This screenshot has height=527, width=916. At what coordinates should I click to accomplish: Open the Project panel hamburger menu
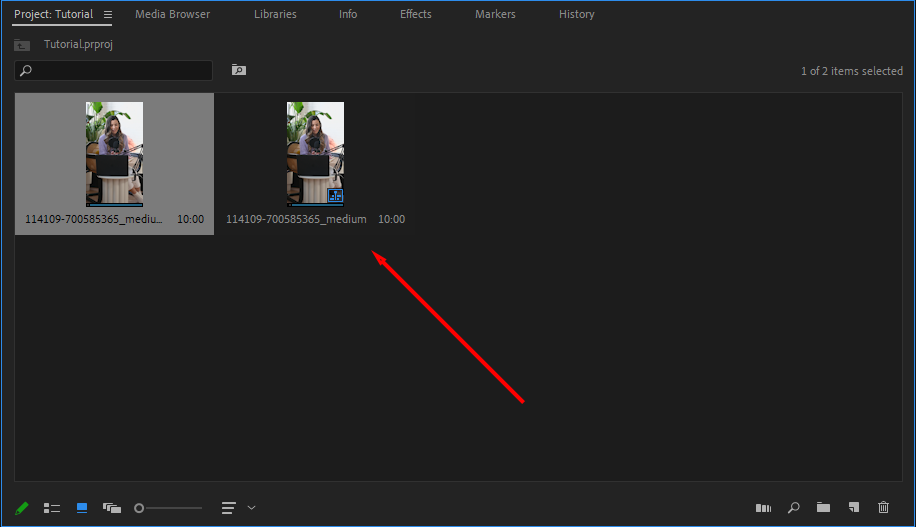tap(107, 15)
